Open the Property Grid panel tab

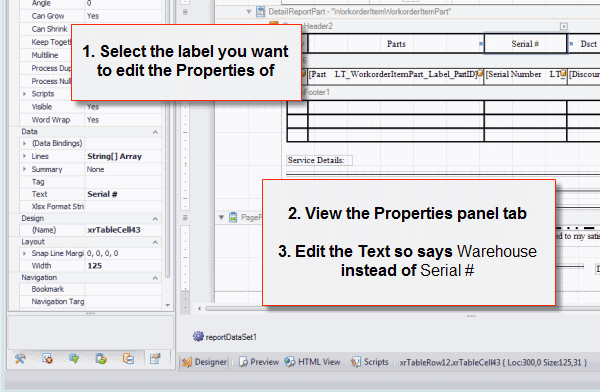tap(155, 359)
